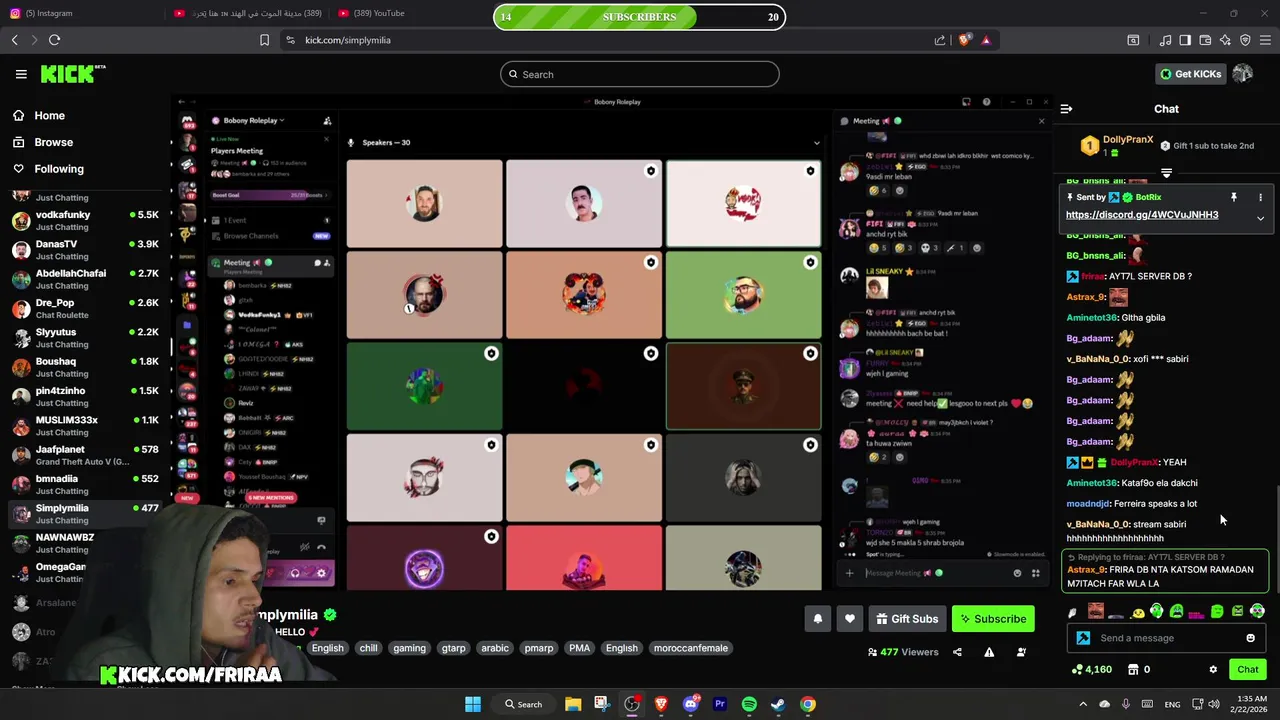
Task: Collapse the Speakers — 30 section chevron
Action: [816, 143]
